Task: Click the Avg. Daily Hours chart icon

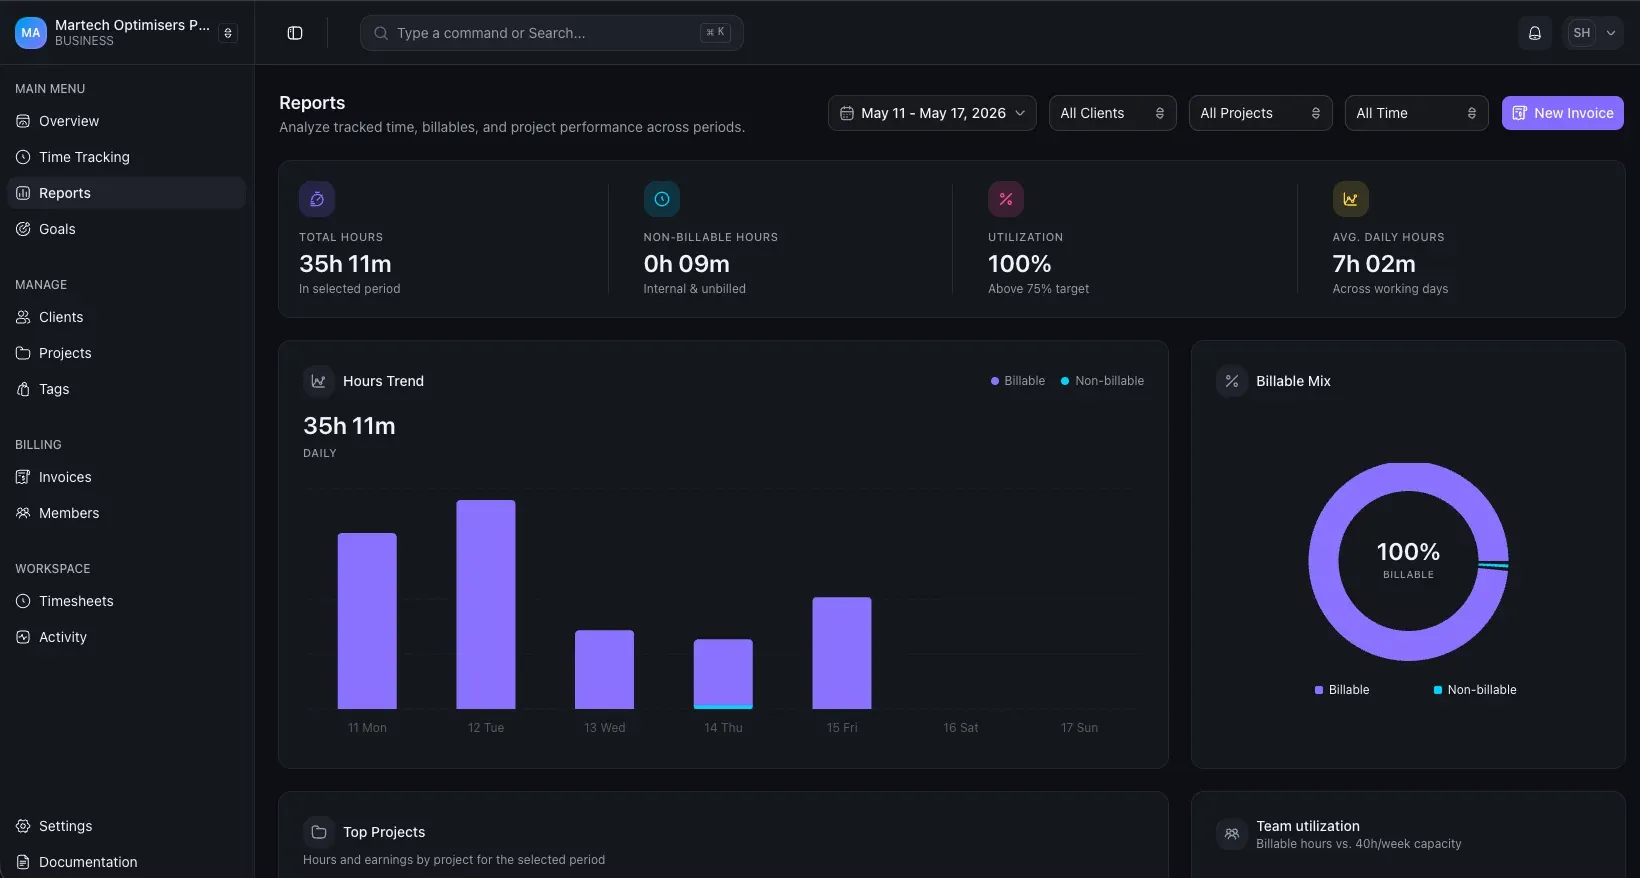Action: pyautogui.click(x=1350, y=199)
